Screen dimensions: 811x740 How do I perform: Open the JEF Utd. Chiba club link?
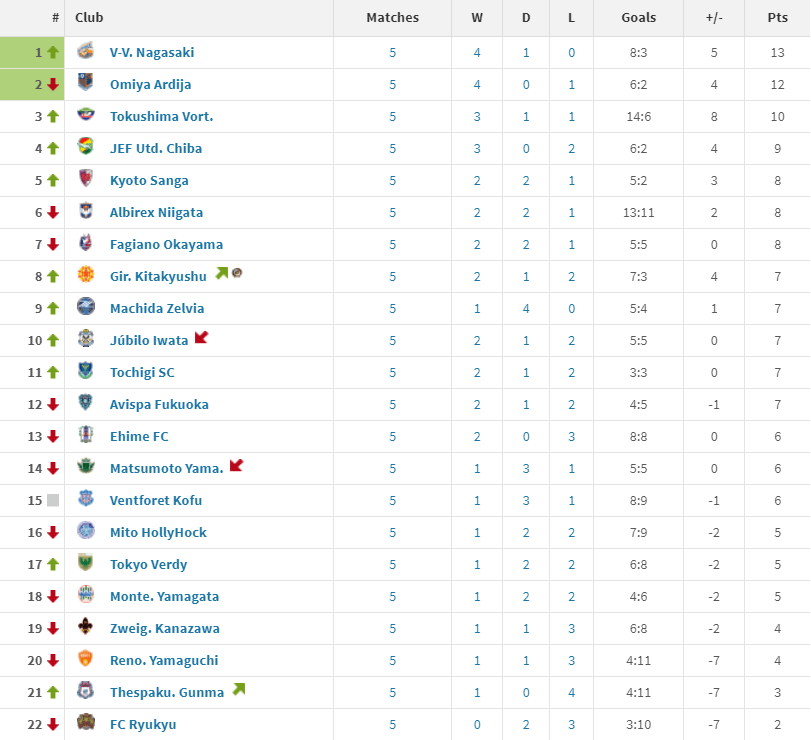click(156, 148)
